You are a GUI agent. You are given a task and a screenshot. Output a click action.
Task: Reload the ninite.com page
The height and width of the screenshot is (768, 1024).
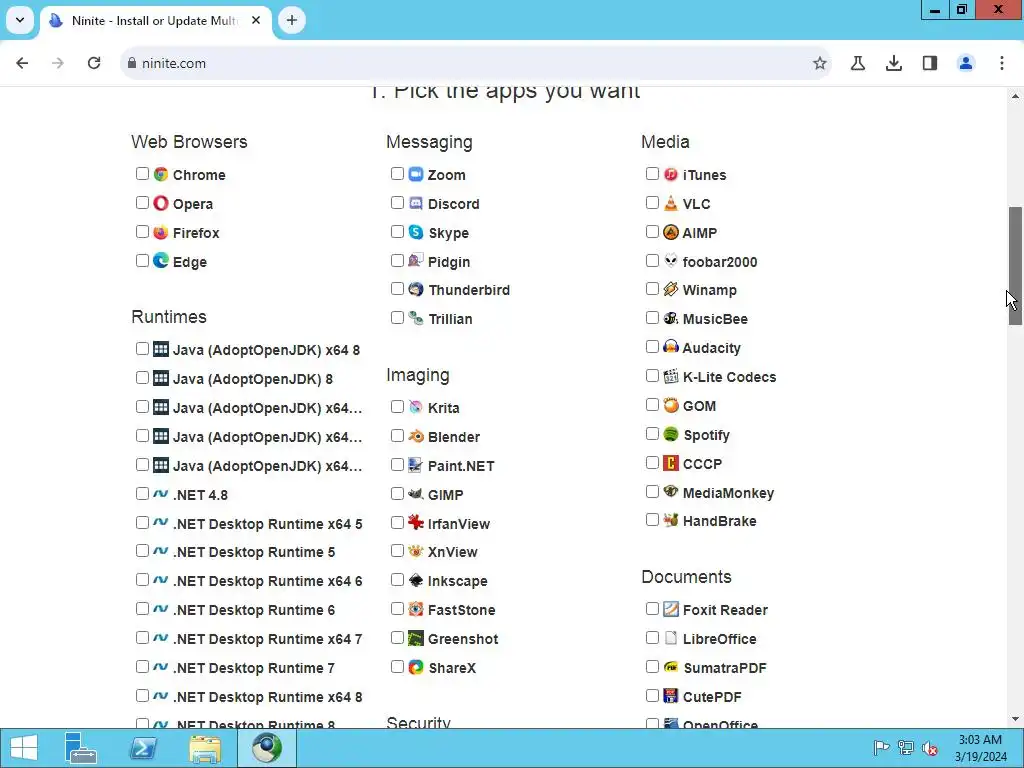(x=94, y=63)
